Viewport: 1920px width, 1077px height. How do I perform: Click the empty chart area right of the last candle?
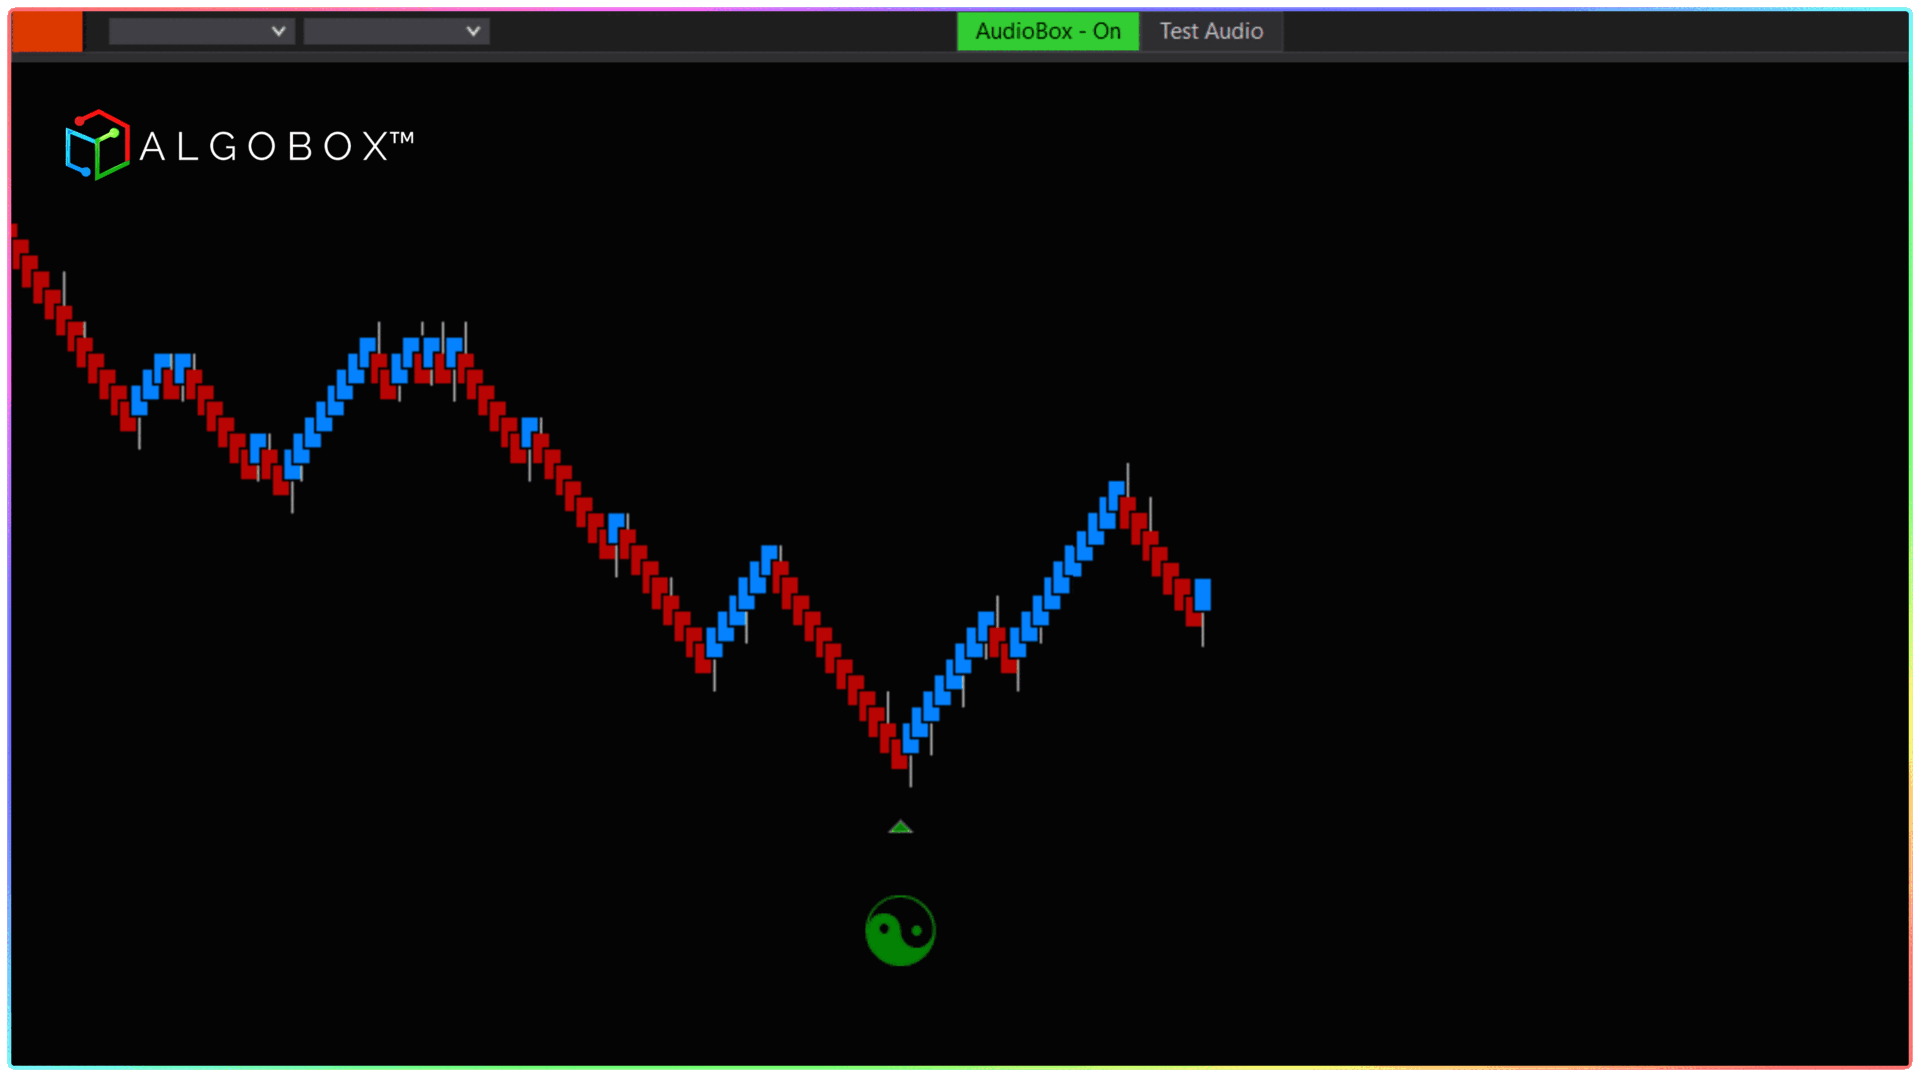[1550, 600]
